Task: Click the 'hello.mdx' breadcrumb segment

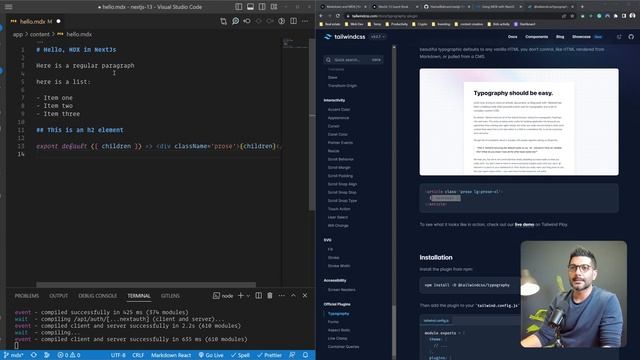Action: [x=79, y=34]
